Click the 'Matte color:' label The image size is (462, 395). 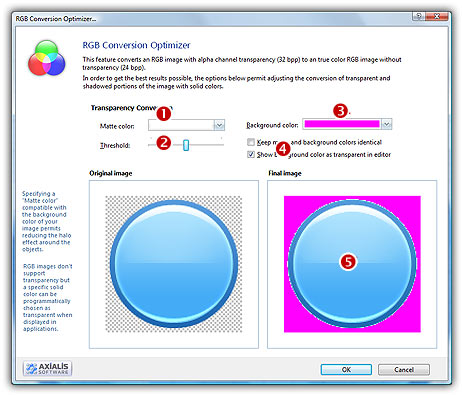pyautogui.click(x=117, y=126)
